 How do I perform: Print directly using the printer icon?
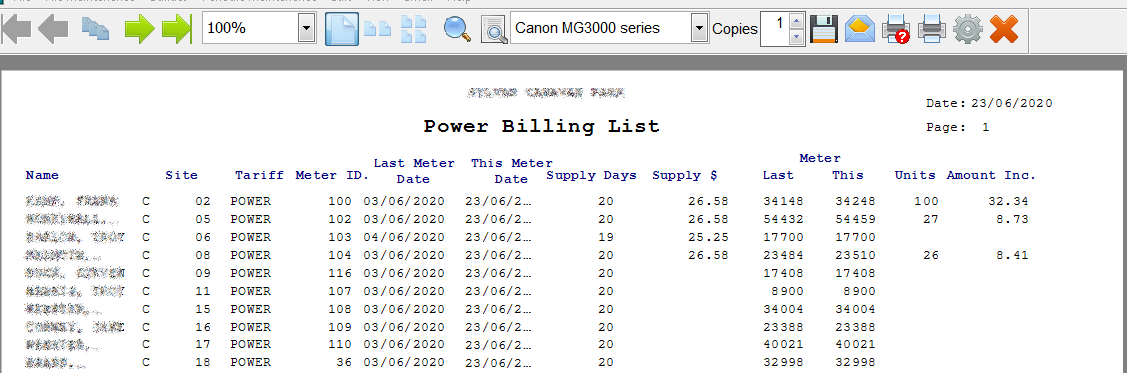click(x=932, y=29)
